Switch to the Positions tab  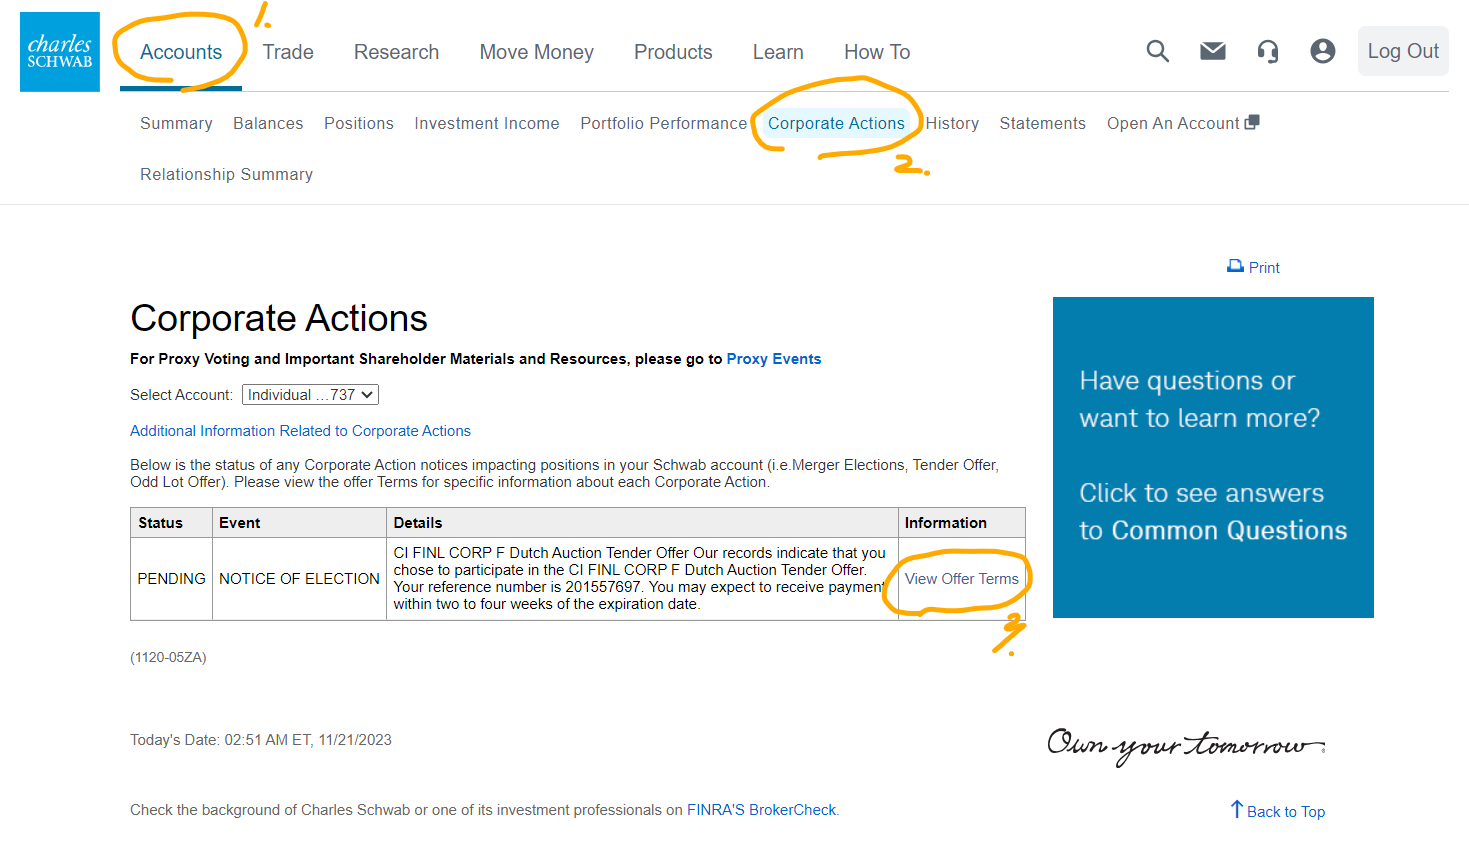click(359, 123)
